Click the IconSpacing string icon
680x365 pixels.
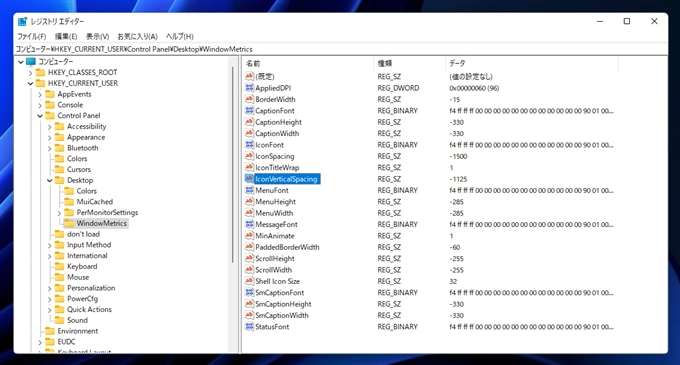[249, 156]
